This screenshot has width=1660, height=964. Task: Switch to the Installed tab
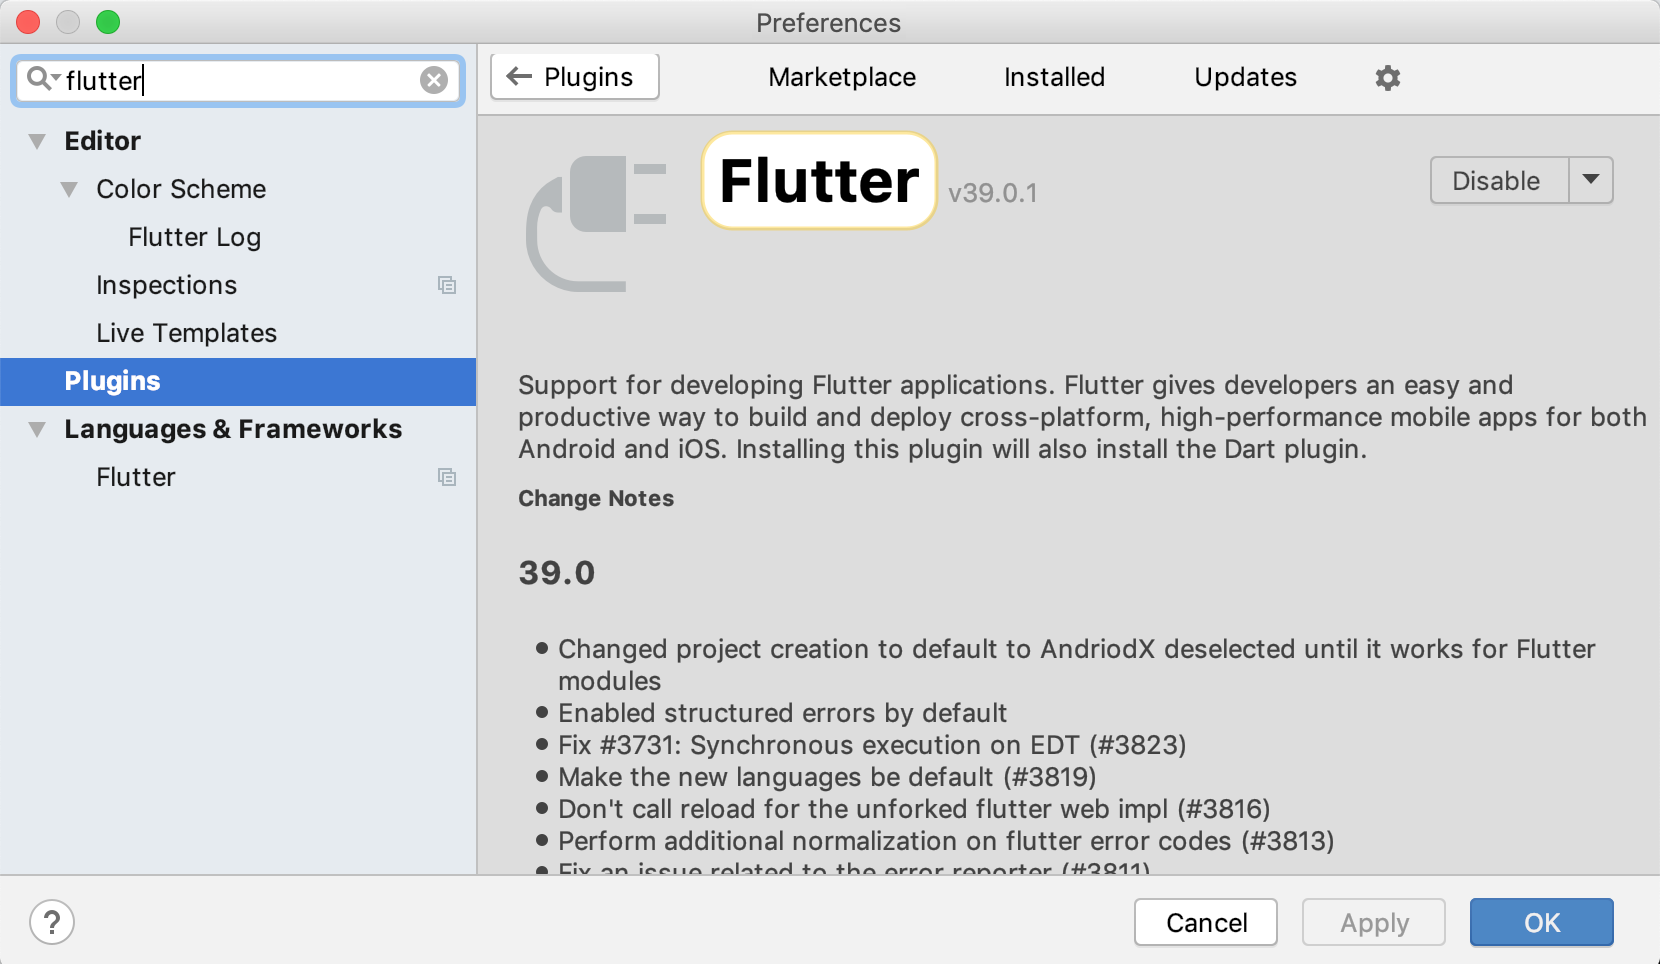pos(1054,77)
